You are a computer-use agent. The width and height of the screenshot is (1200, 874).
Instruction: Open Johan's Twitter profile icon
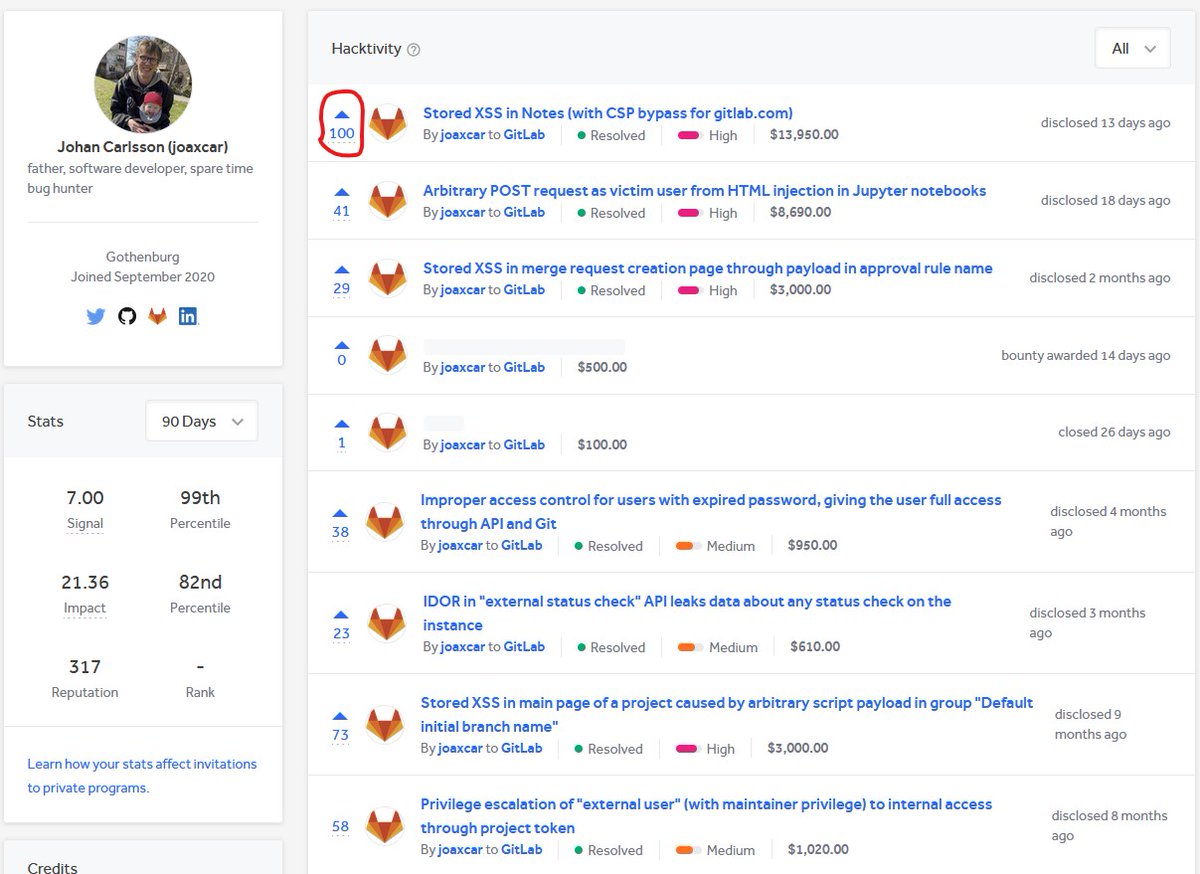(96, 316)
